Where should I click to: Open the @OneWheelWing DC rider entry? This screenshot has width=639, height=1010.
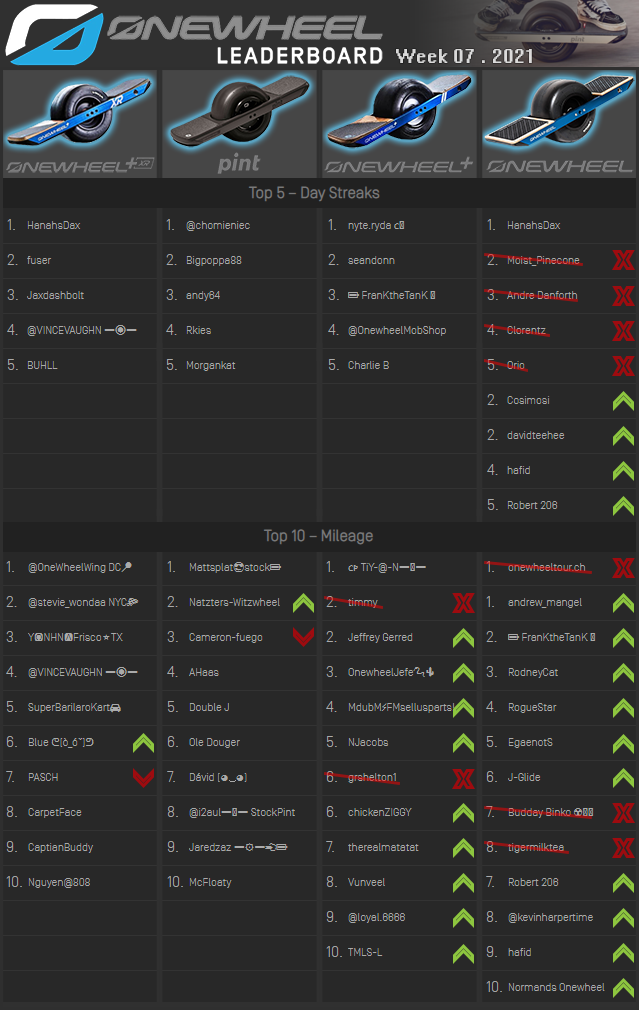(80, 568)
